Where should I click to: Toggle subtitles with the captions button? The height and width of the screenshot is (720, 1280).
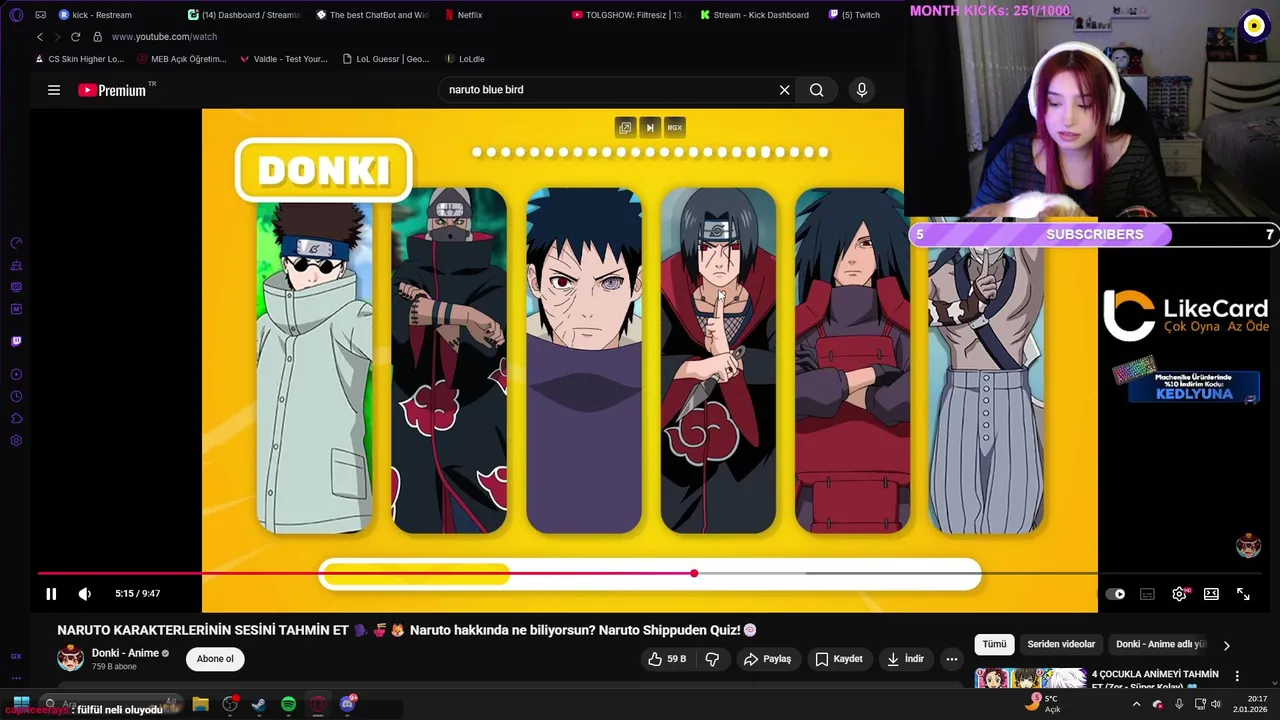point(1147,594)
